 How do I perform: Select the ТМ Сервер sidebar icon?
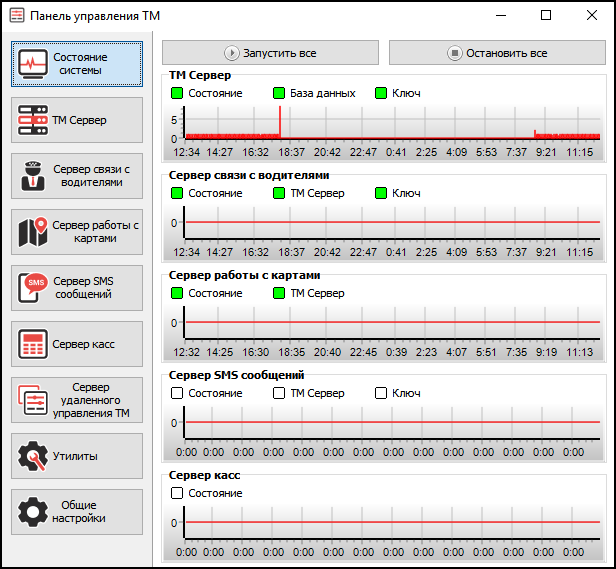pos(34,121)
